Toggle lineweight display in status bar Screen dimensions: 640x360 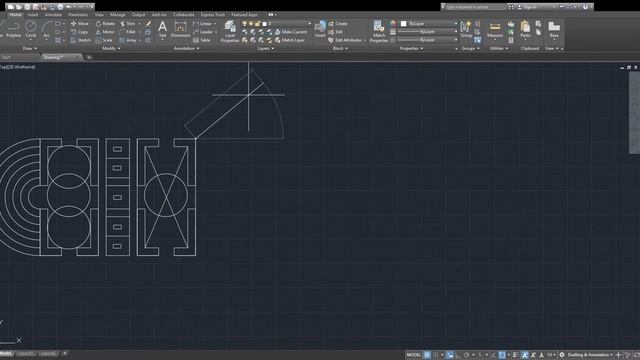(x=516, y=355)
